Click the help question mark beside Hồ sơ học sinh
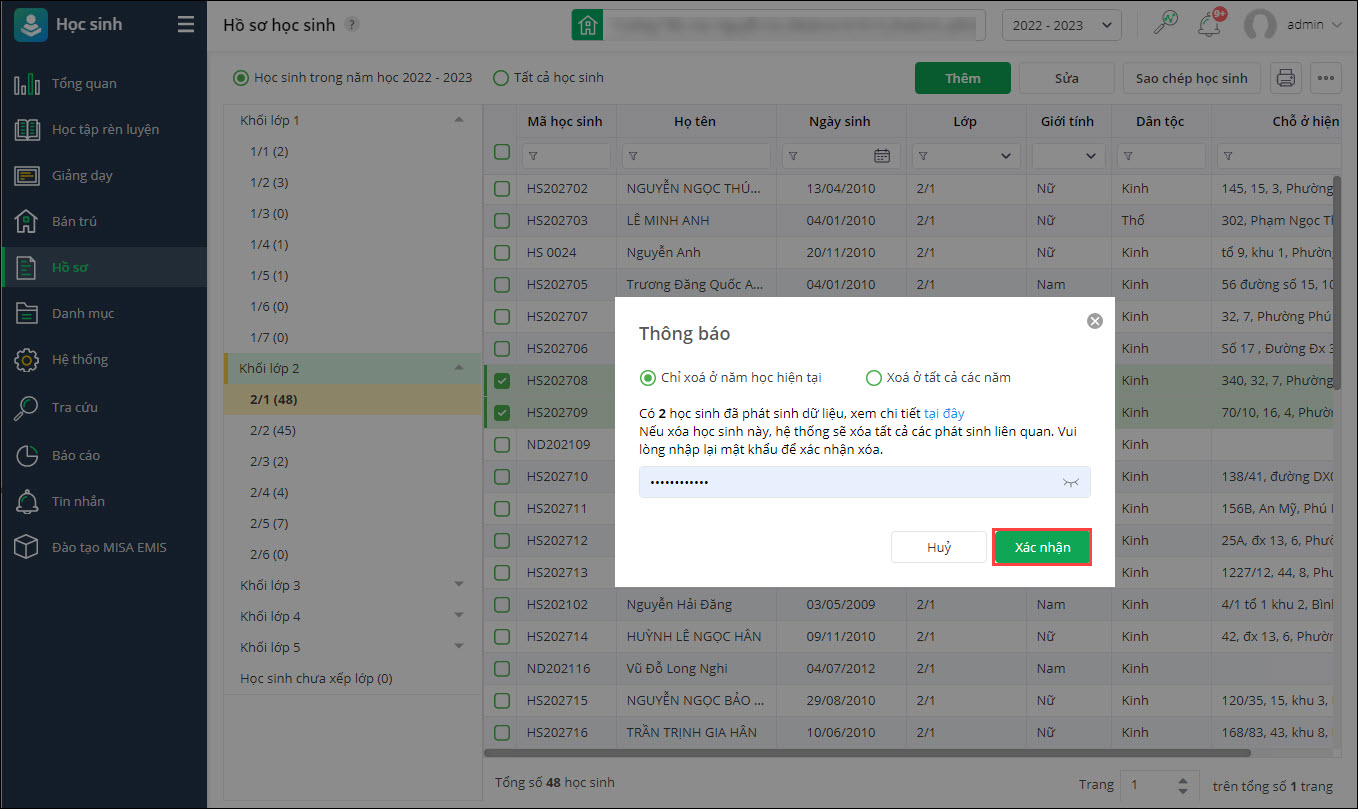The height and width of the screenshot is (809, 1358). tap(351, 25)
